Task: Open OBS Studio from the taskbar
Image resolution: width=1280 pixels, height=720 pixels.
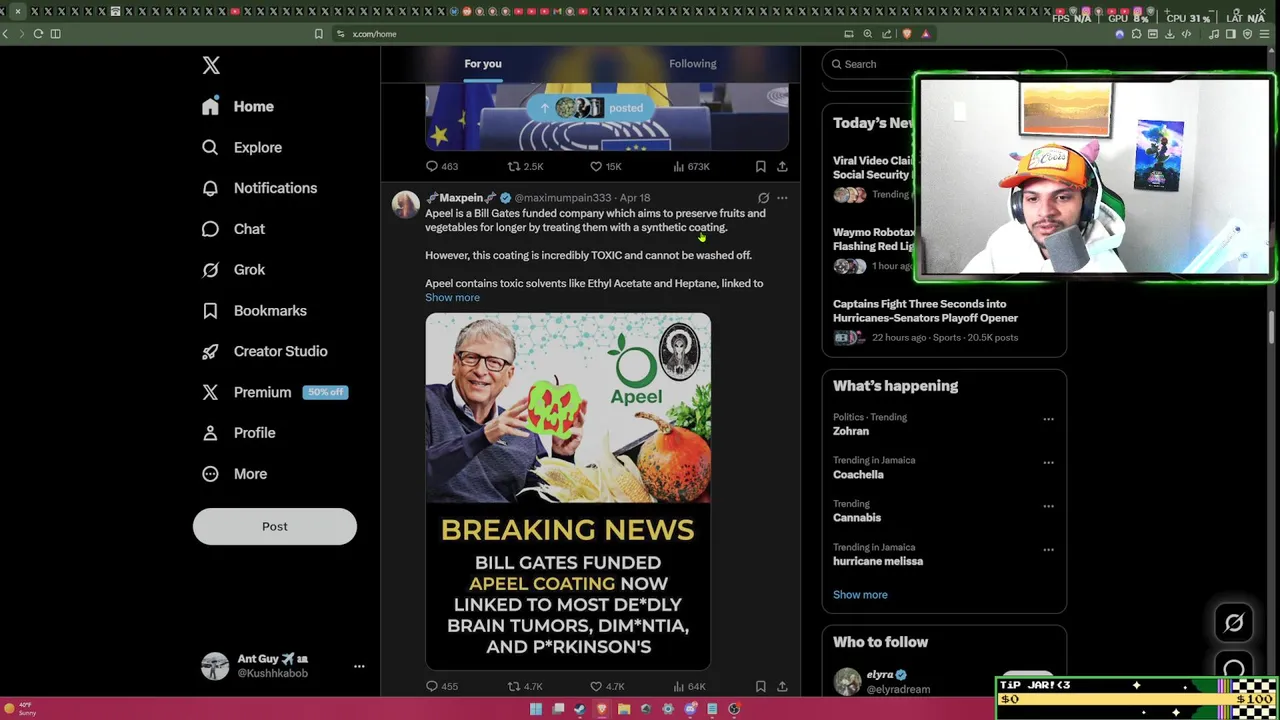Action: click(x=734, y=709)
